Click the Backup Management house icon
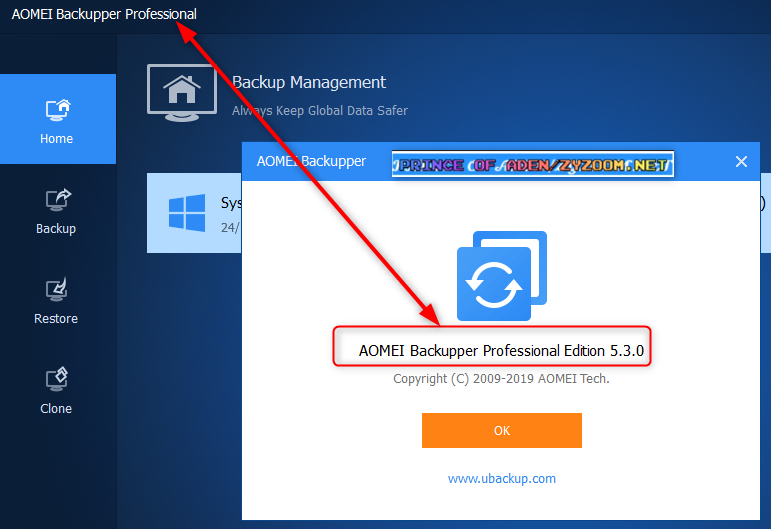Image resolution: width=771 pixels, height=529 pixels. [182, 92]
